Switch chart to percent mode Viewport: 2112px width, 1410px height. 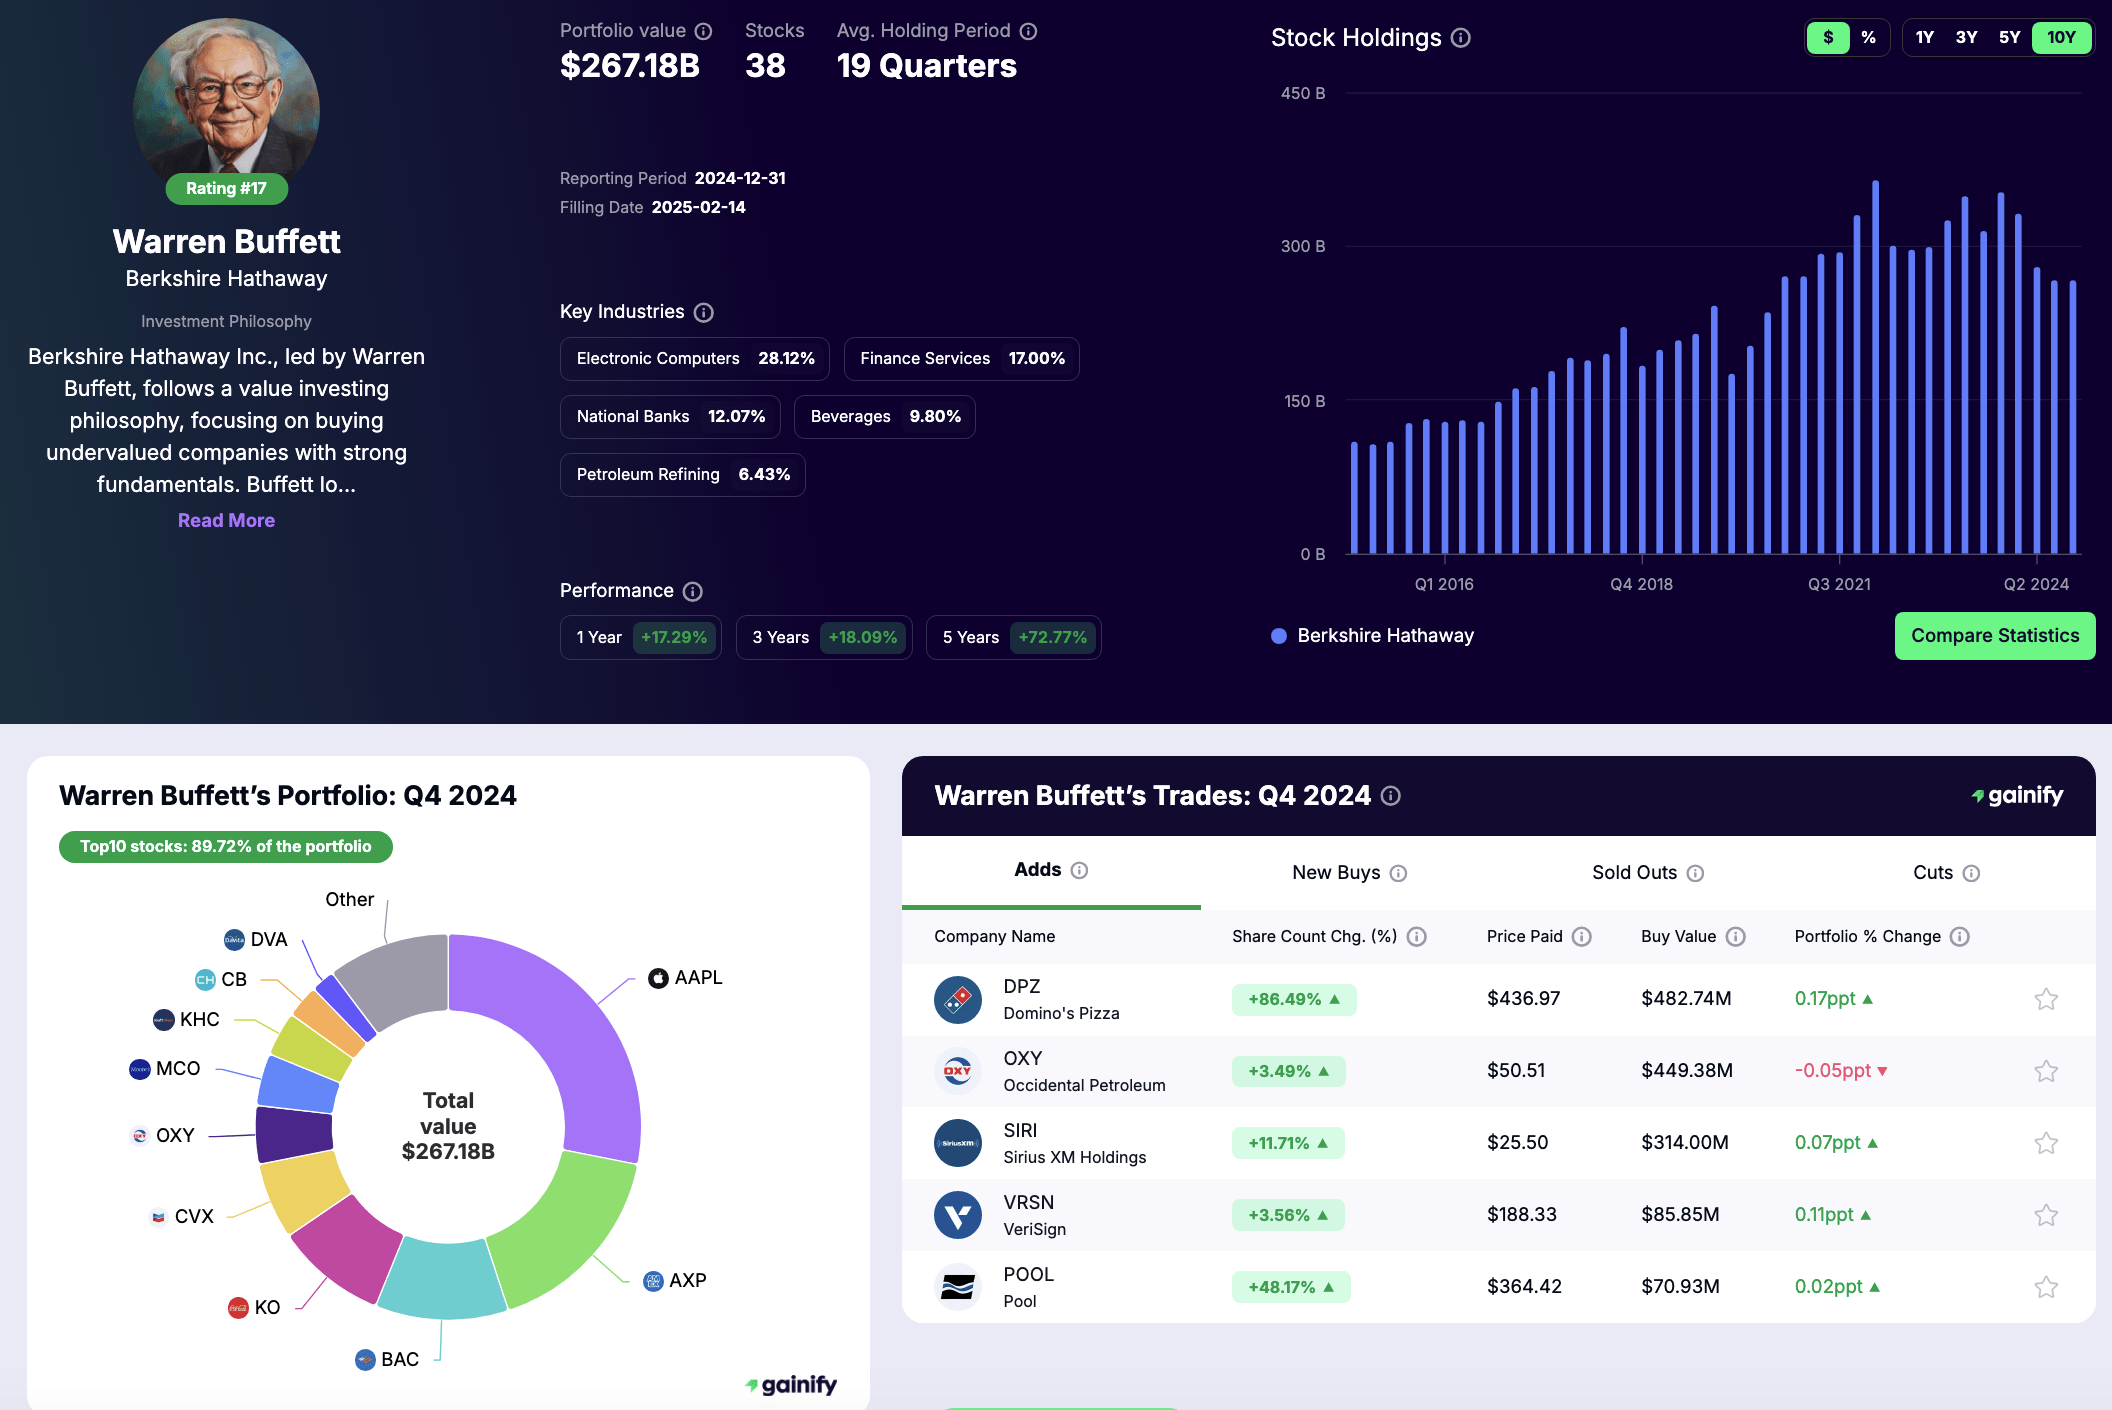1868,38
